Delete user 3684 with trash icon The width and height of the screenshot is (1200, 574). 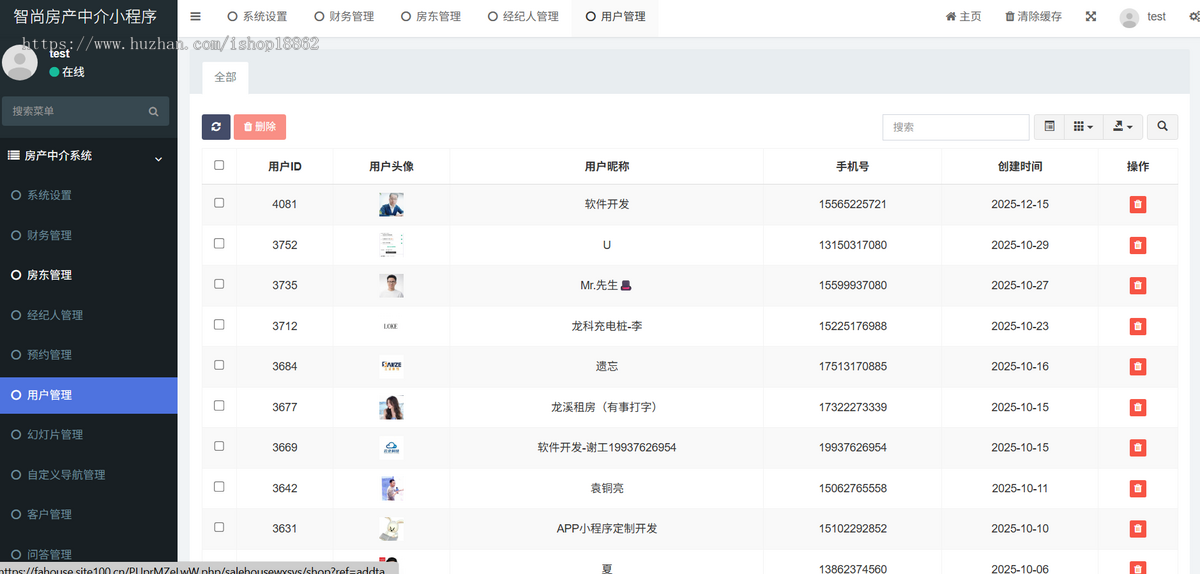pyautogui.click(x=1138, y=366)
